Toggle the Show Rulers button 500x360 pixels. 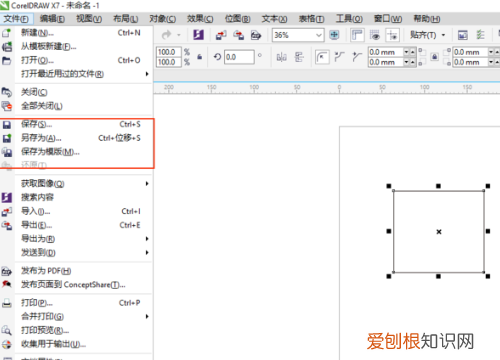click(x=357, y=35)
